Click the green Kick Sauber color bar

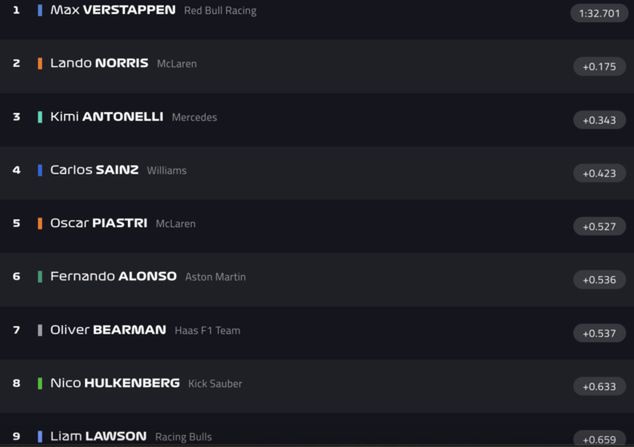pyautogui.click(x=40, y=383)
